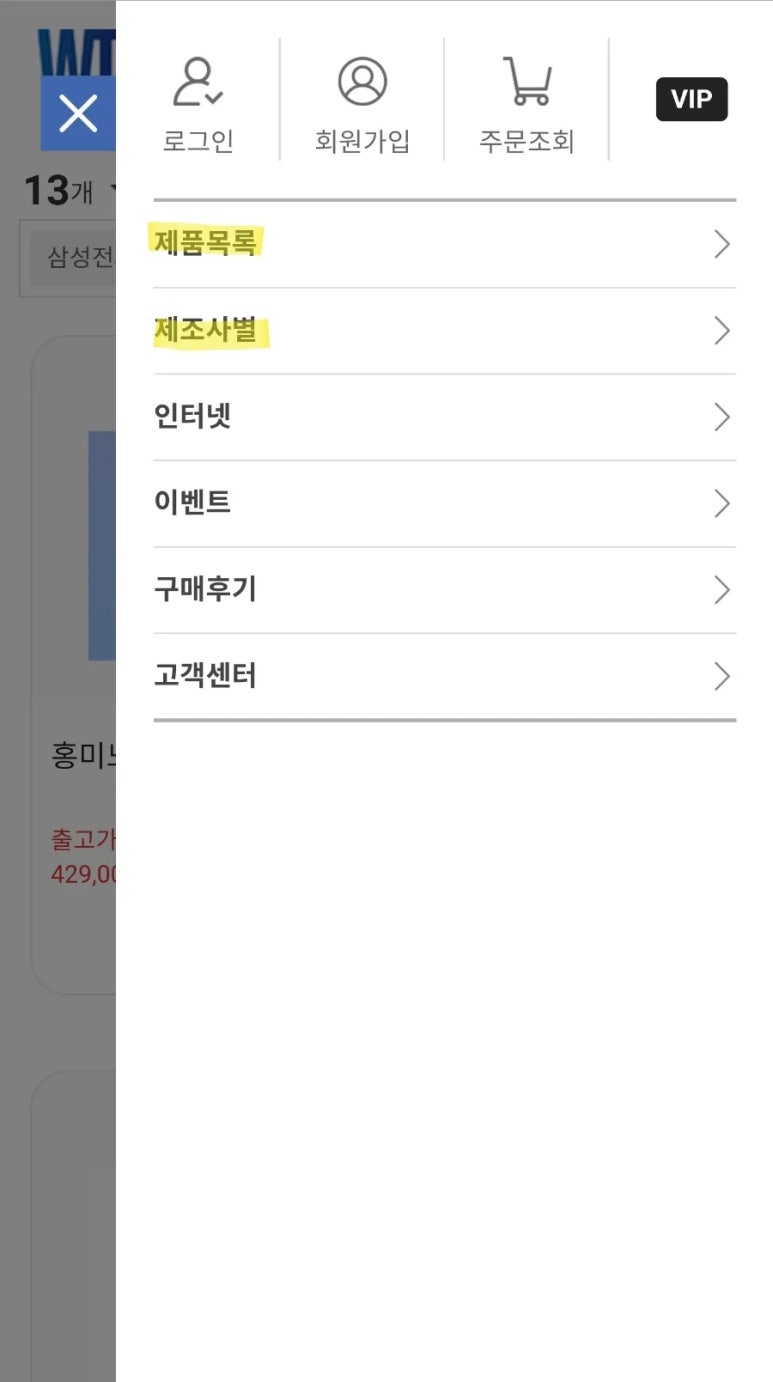The width and height of the screenshot is (773, 1382).
Task: Open the 이벤트 menu entry
Action: tap(193, 502)
